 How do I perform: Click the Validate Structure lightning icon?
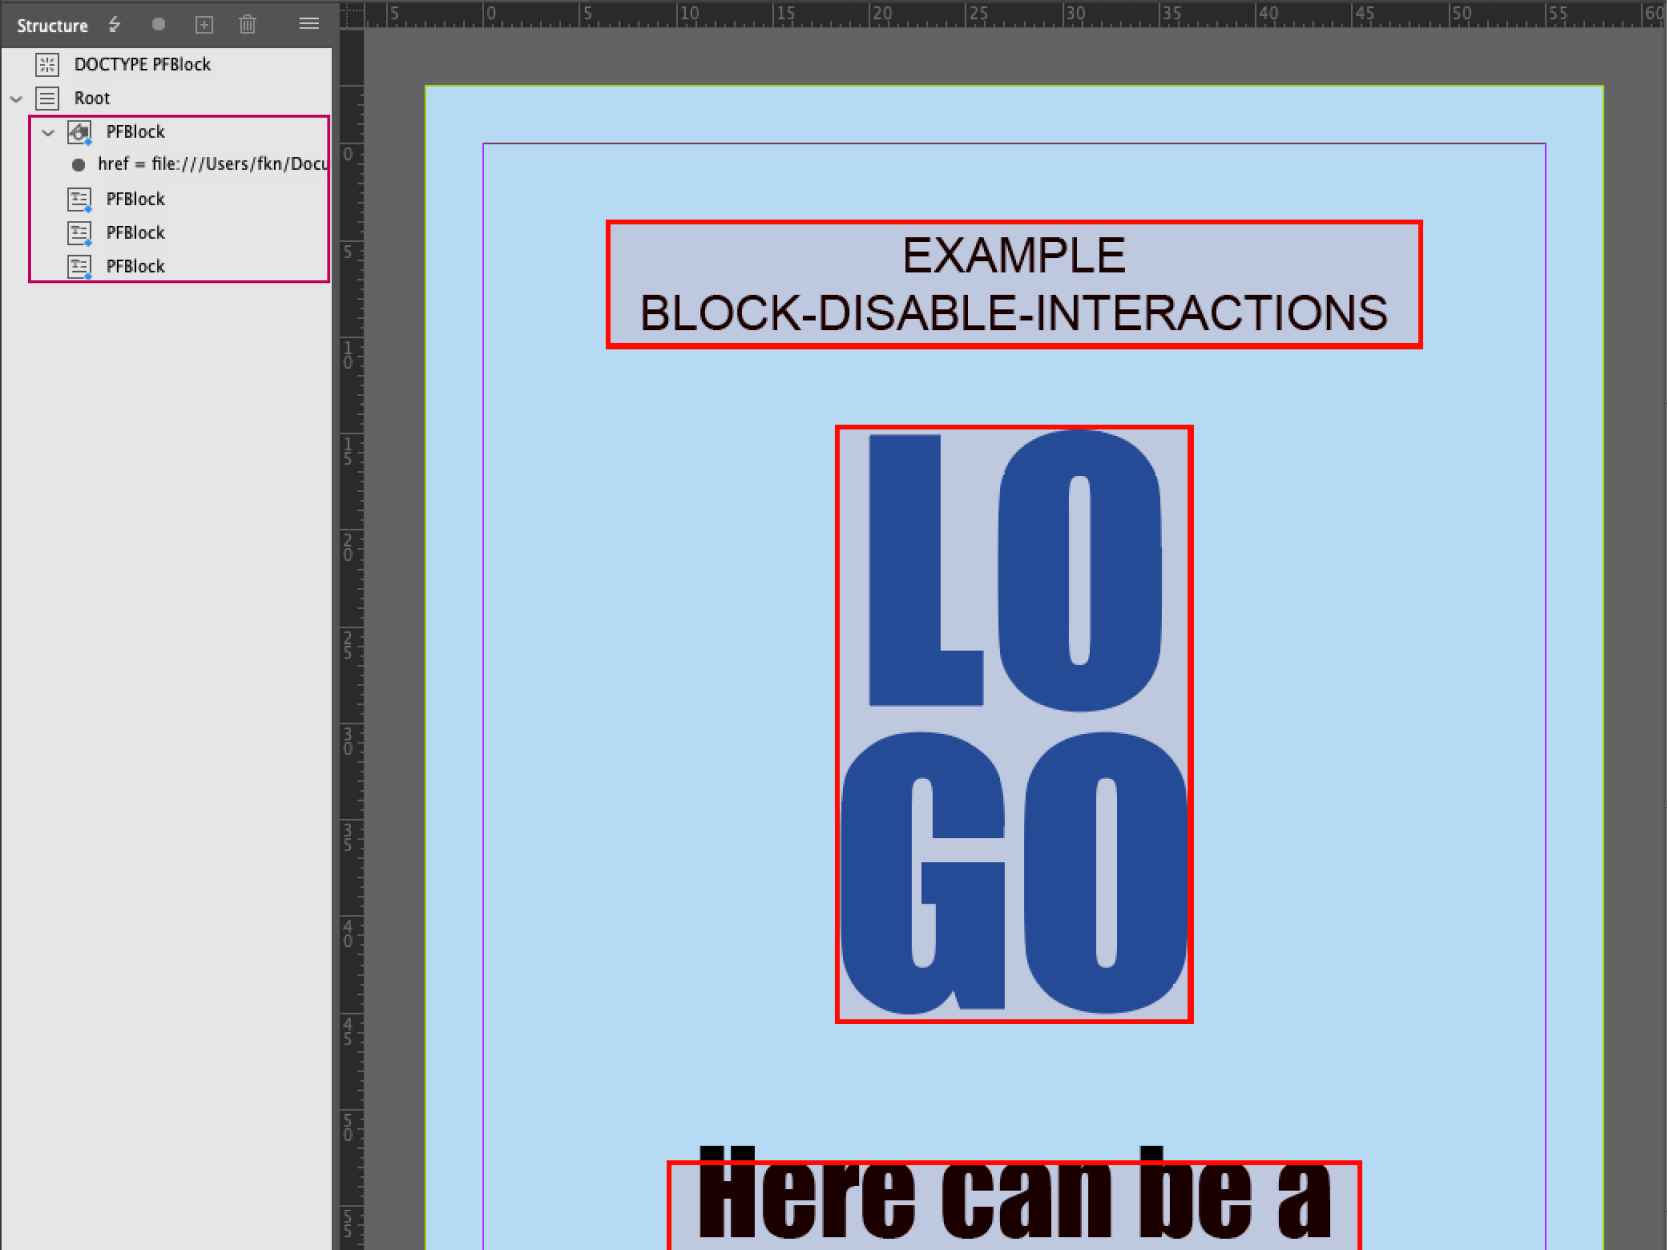(115, 24)
